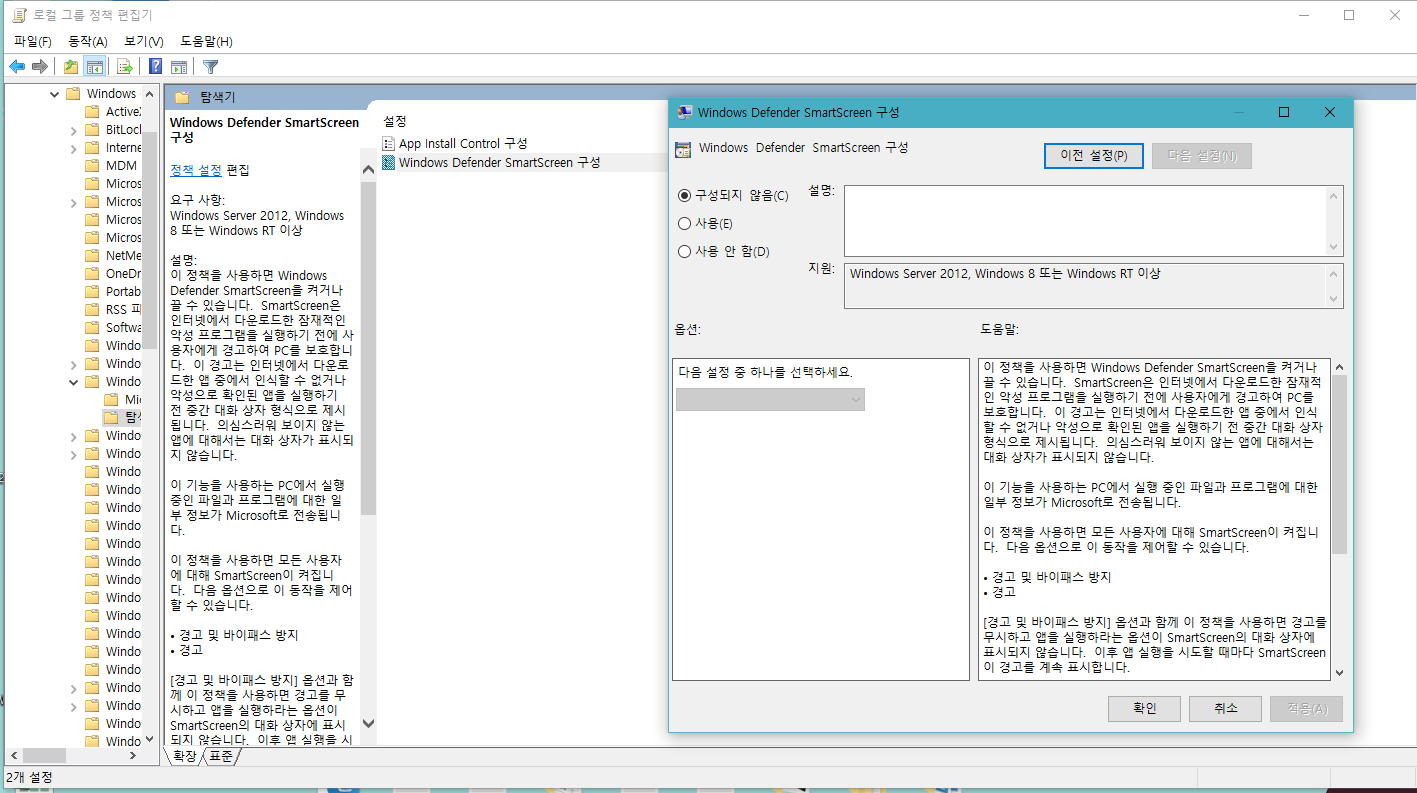The image size is (1417, 793).
Task: Click the App Install Control policy icon
Action: tap(389, 144)
